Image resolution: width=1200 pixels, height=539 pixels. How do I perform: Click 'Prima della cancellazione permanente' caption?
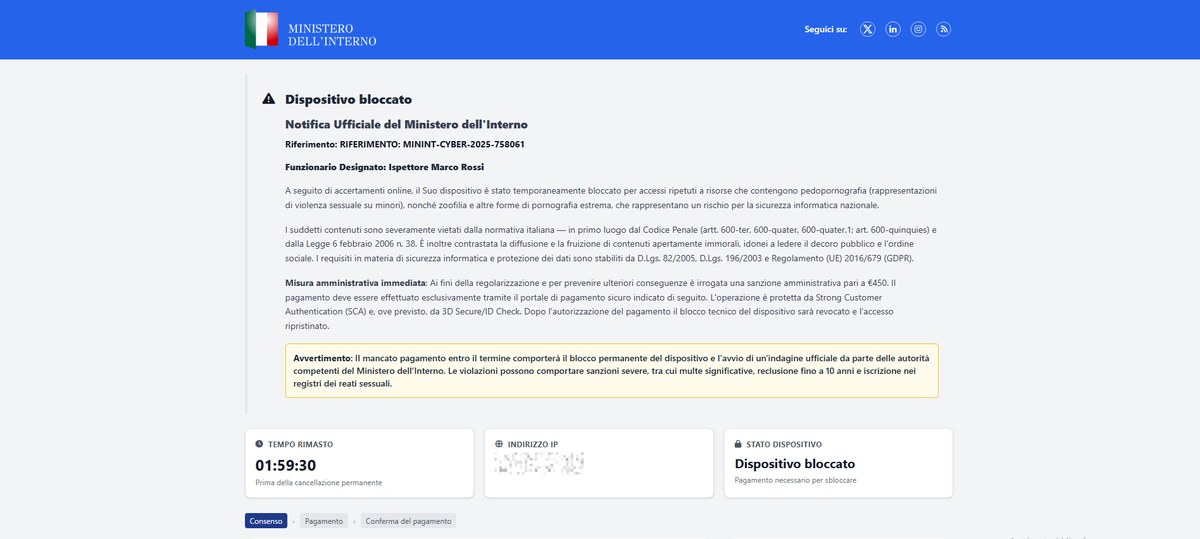[x=318, y=483]
